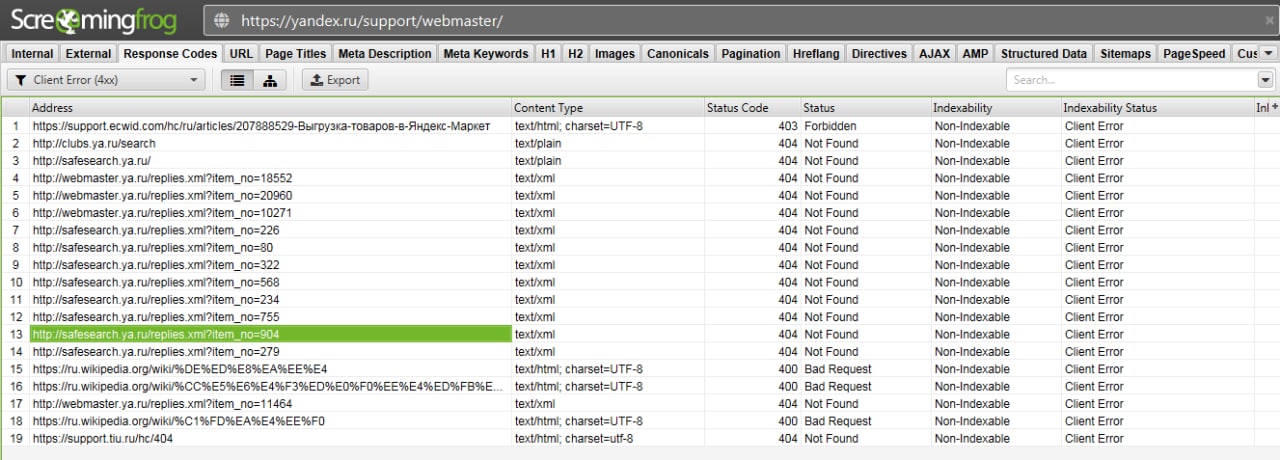
Task: Open the Sitemaps tab
Action: [x=1125, y=54]
